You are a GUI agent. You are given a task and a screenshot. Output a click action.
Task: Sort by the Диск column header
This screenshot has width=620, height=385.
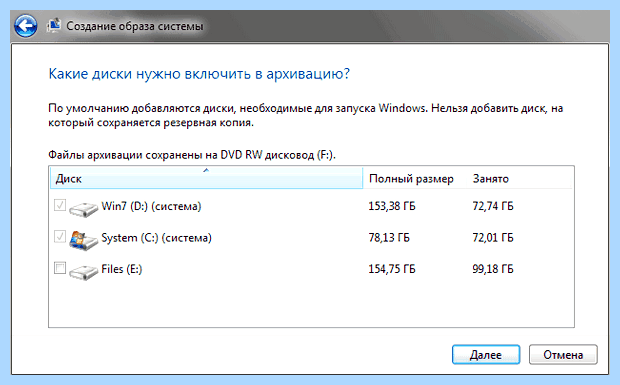[206, 178]
